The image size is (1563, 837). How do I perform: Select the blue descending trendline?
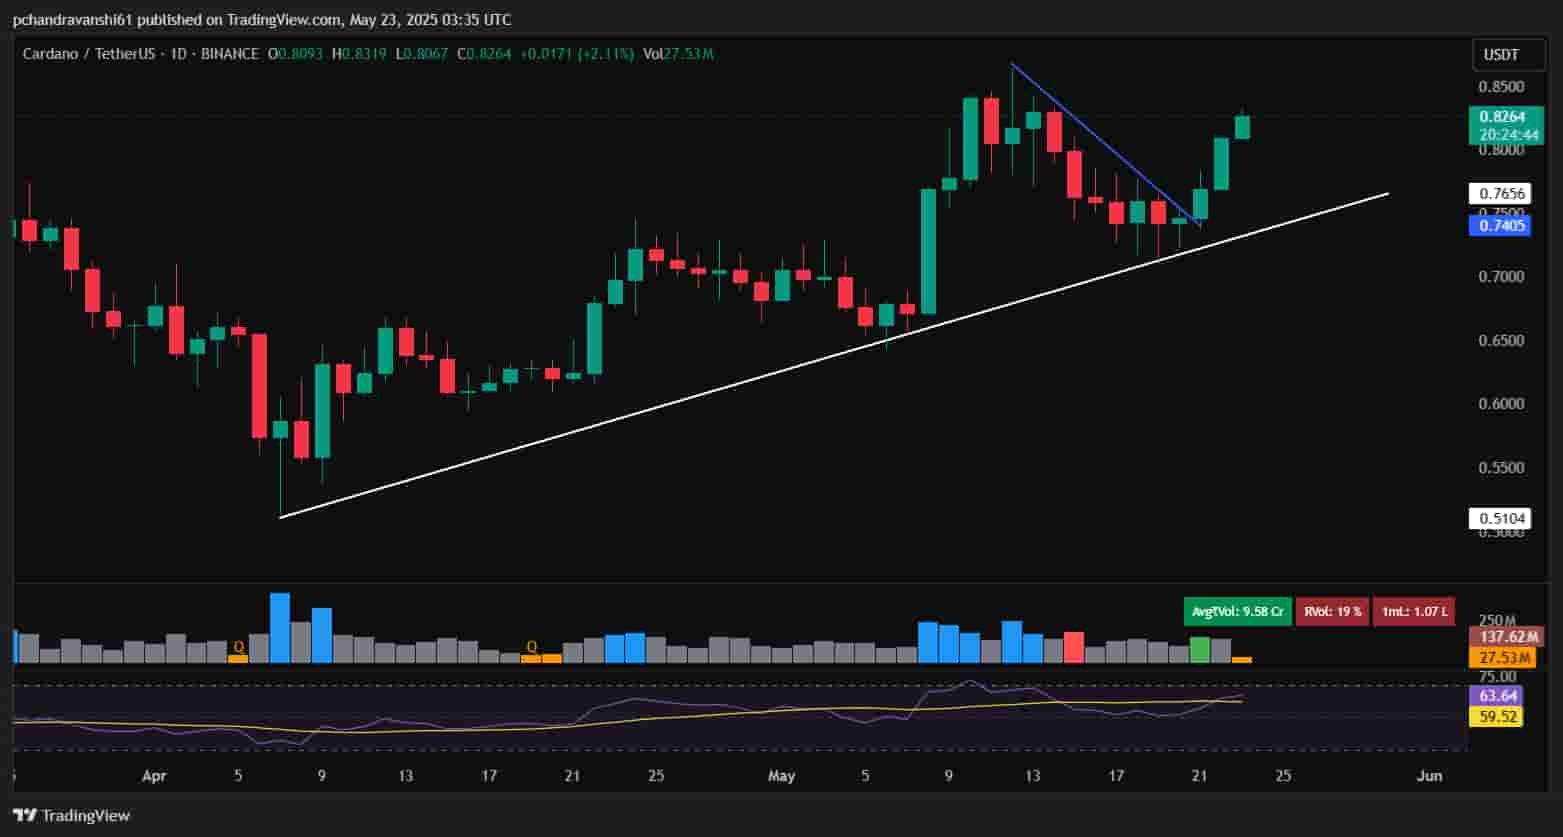click(x=1100, y=140)
